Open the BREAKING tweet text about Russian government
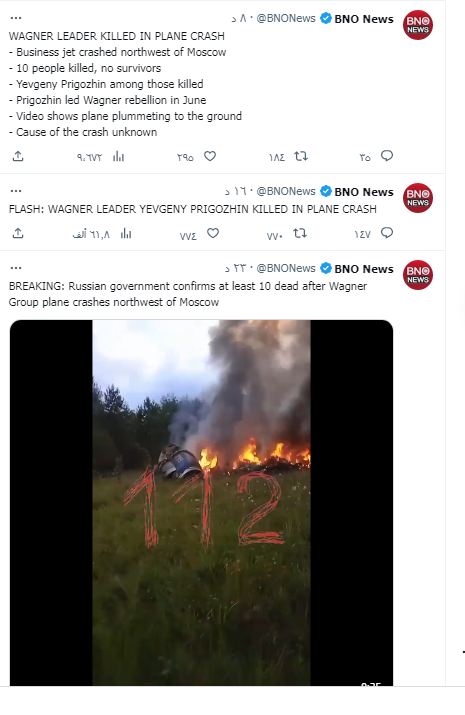465x715 pixels. 188,294
